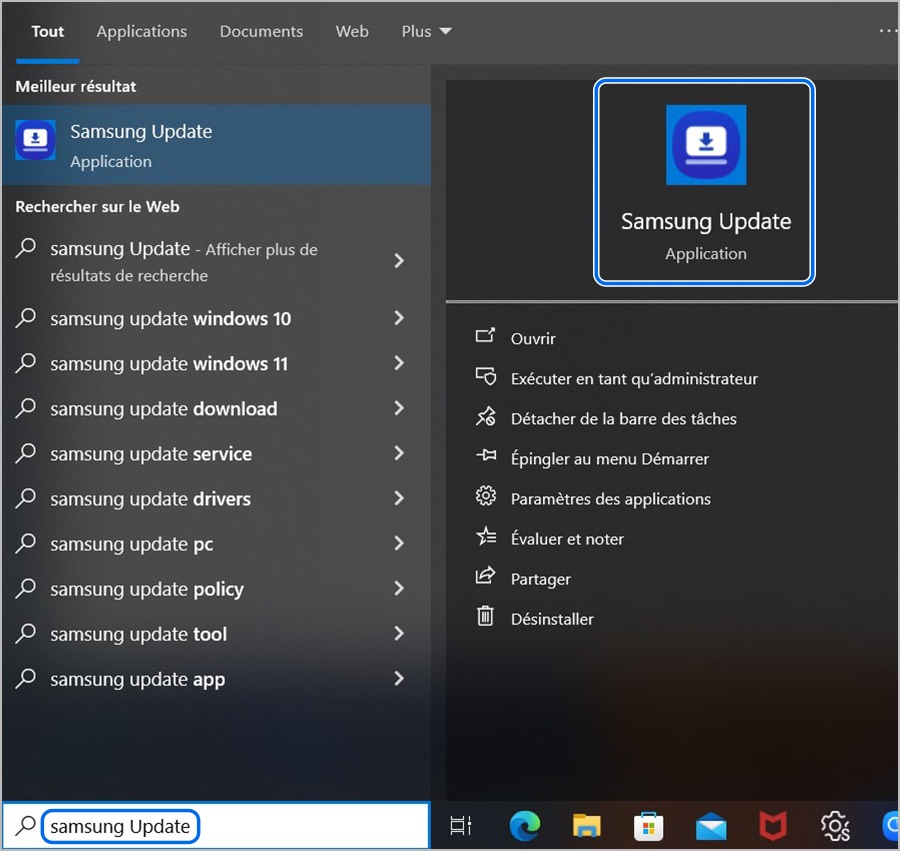Viewport: 900px width, 851px height.
Task: Open Microsoft Edge from the taskbar
Action: click(x=525, y=825)
